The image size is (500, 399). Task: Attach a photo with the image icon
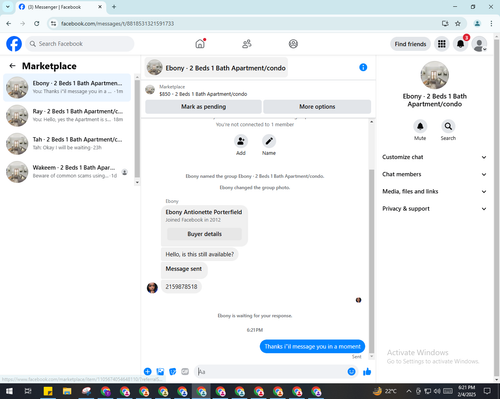pos(160,371)
